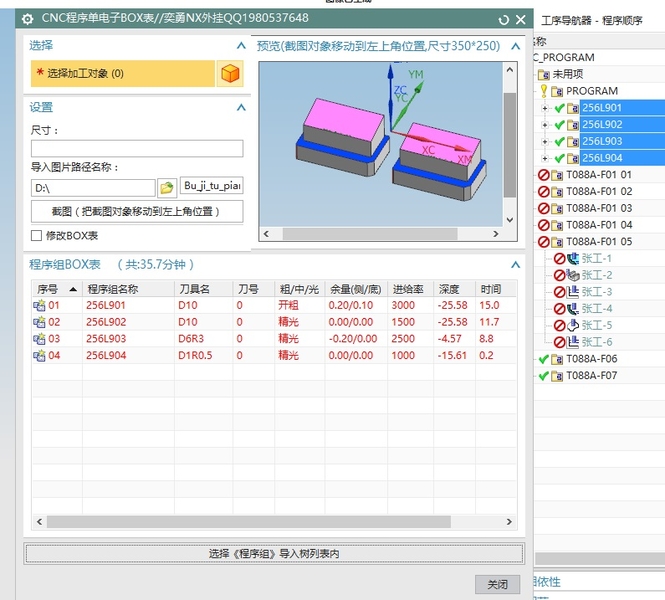Click the 刀具名 column header
Viewport: 665px width, 600px height.
[203, 289]
